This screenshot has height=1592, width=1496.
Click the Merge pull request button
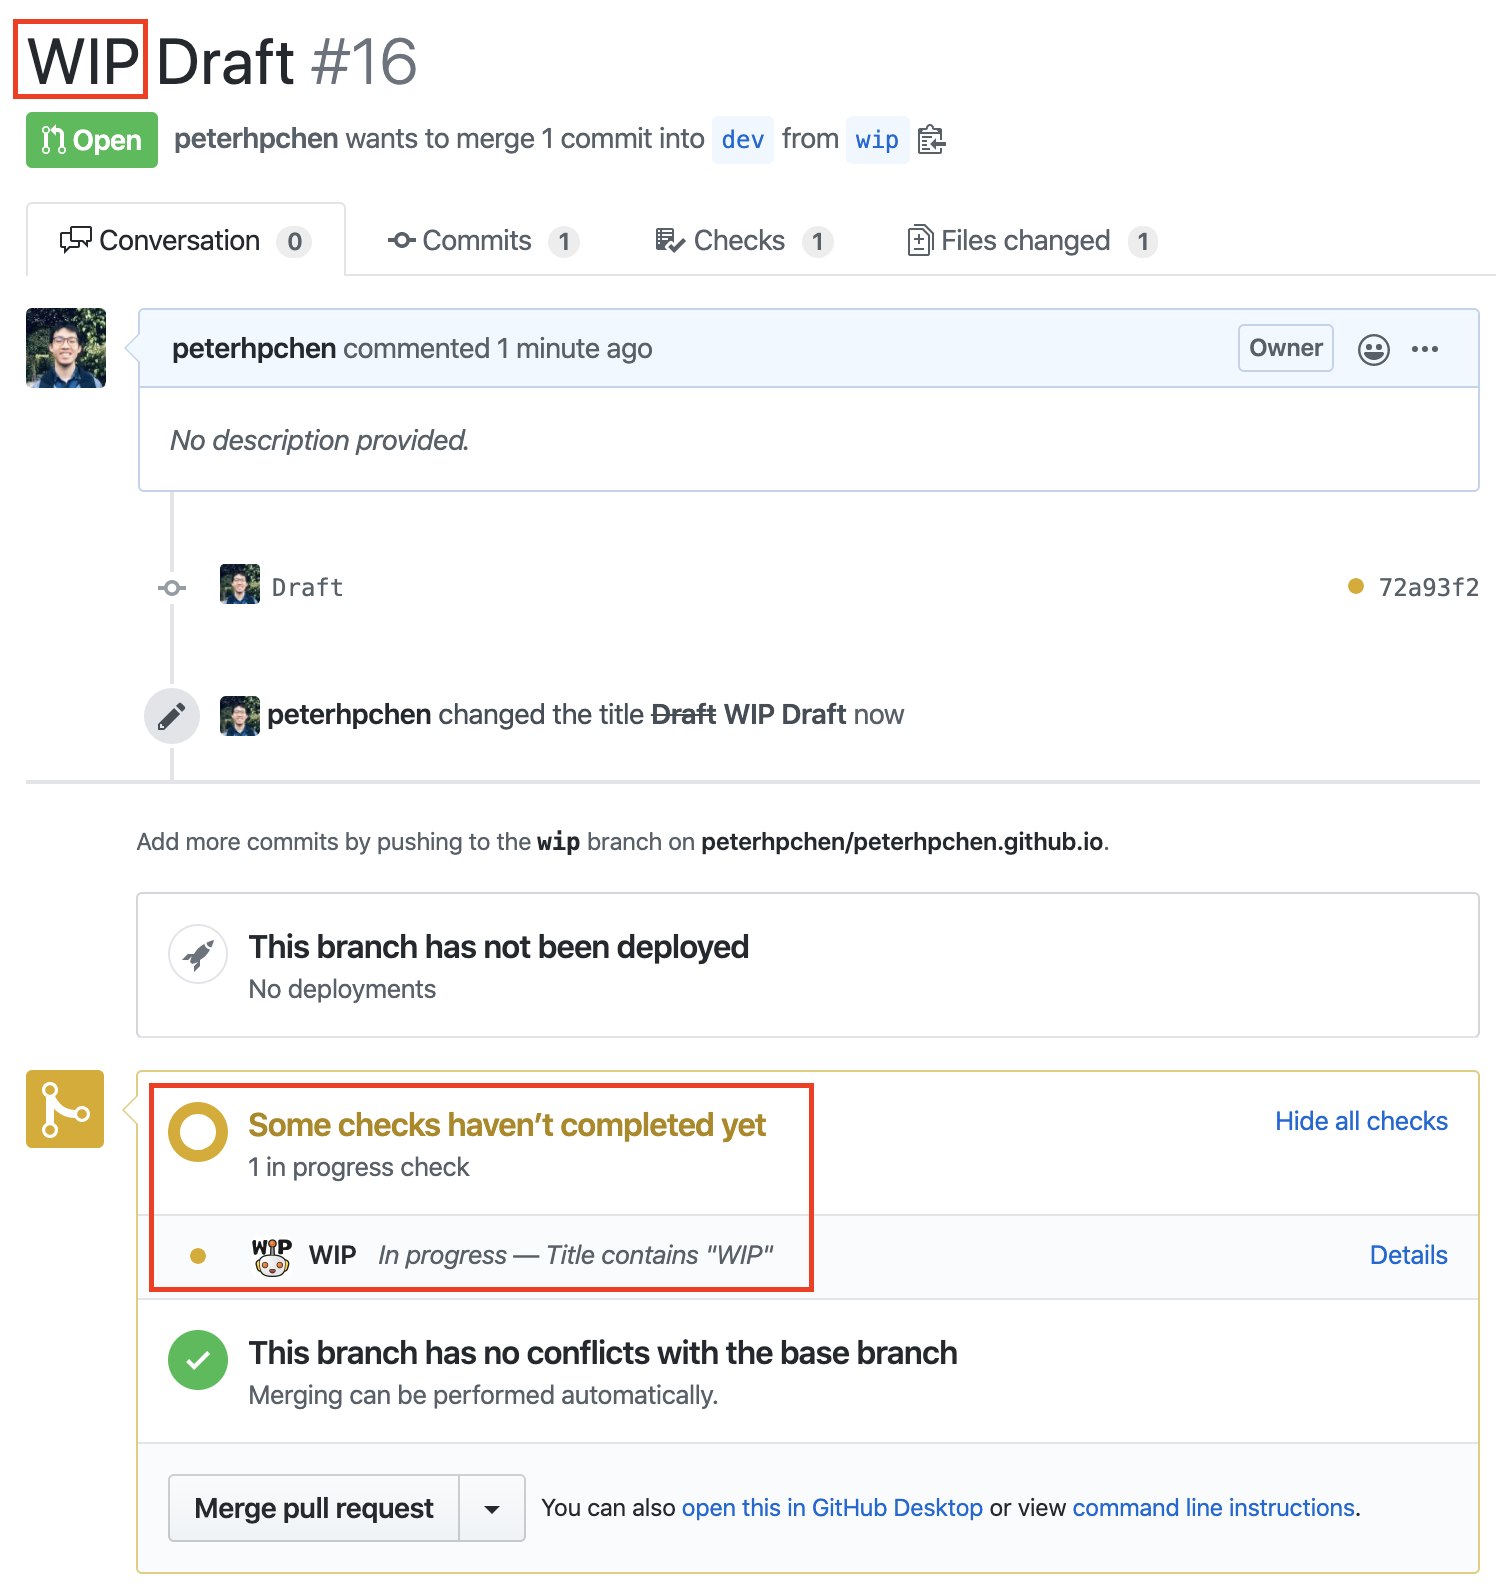(314, 1508)
